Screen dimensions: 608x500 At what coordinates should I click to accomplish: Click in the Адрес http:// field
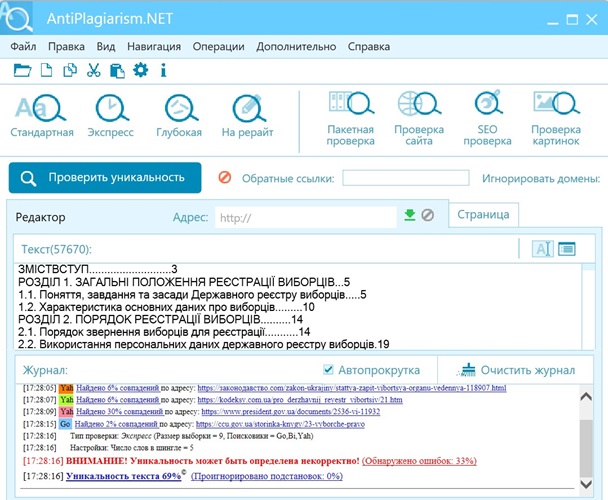tap(306, 217)
